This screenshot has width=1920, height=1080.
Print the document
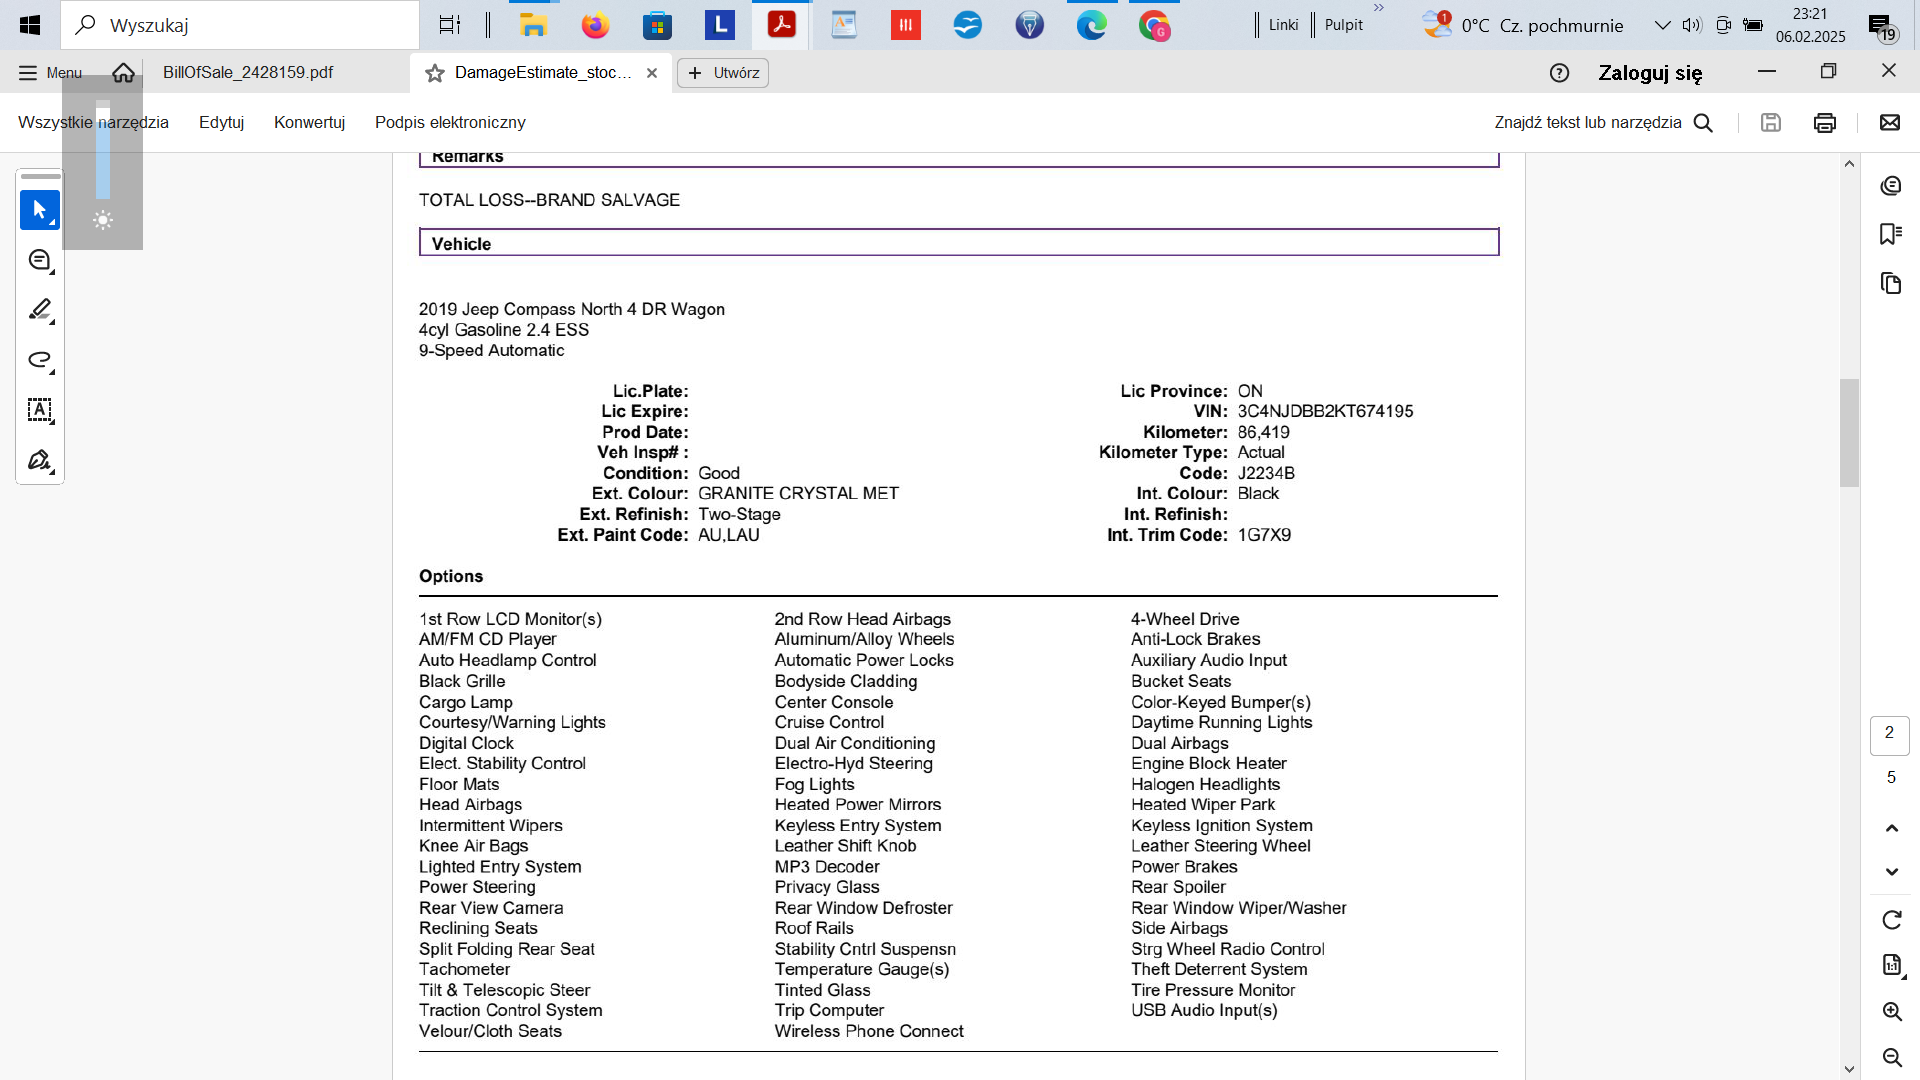(1824, 122)
